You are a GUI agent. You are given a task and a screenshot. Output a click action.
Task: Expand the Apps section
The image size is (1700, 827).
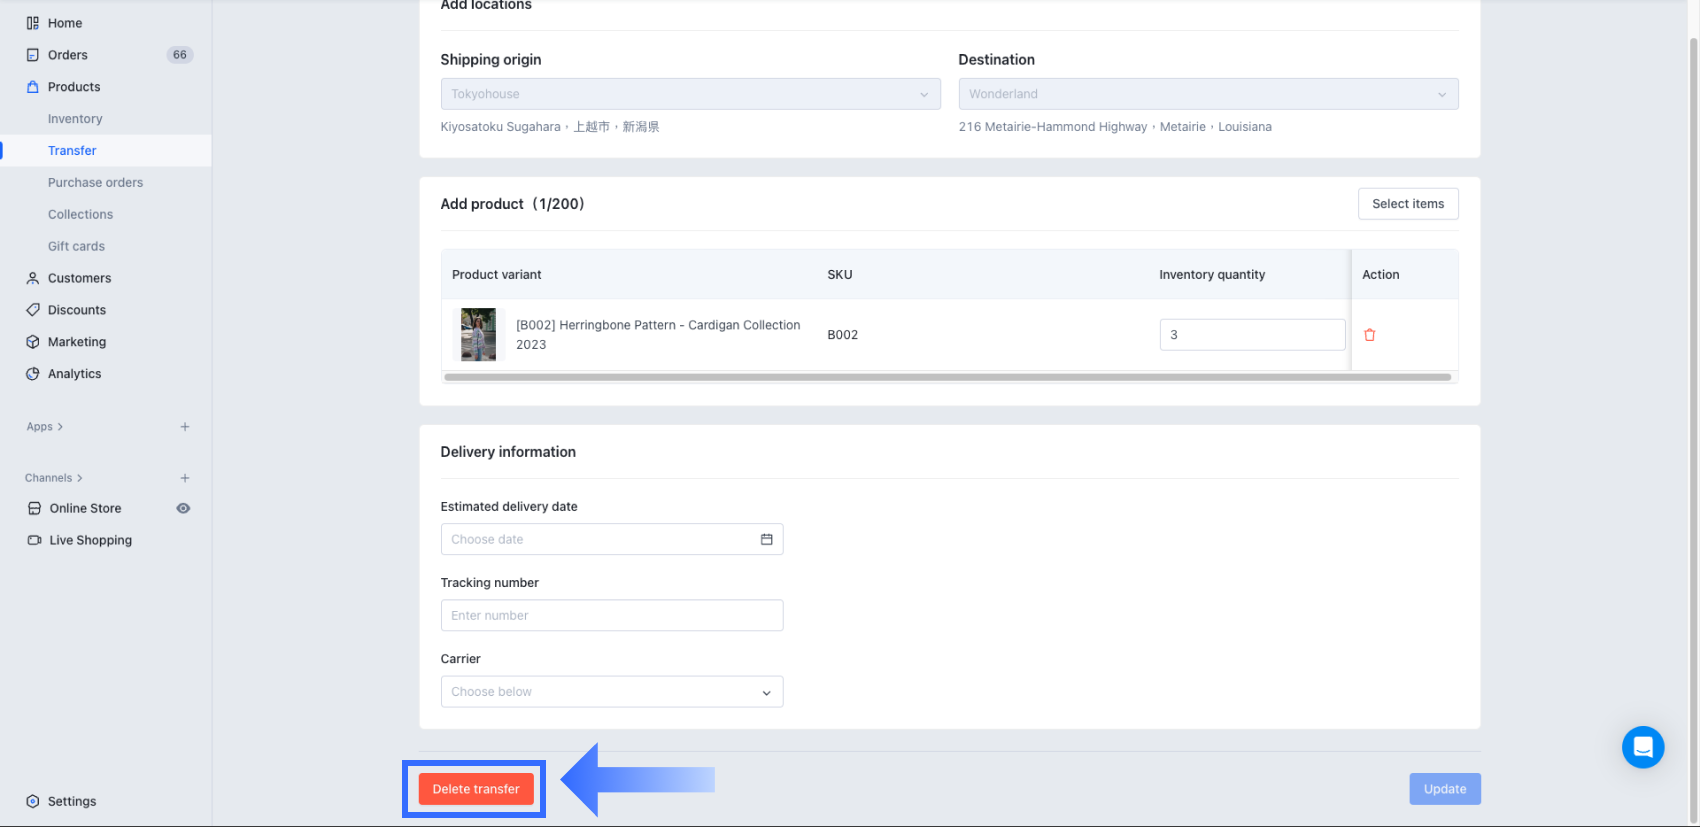click(45, 427)
